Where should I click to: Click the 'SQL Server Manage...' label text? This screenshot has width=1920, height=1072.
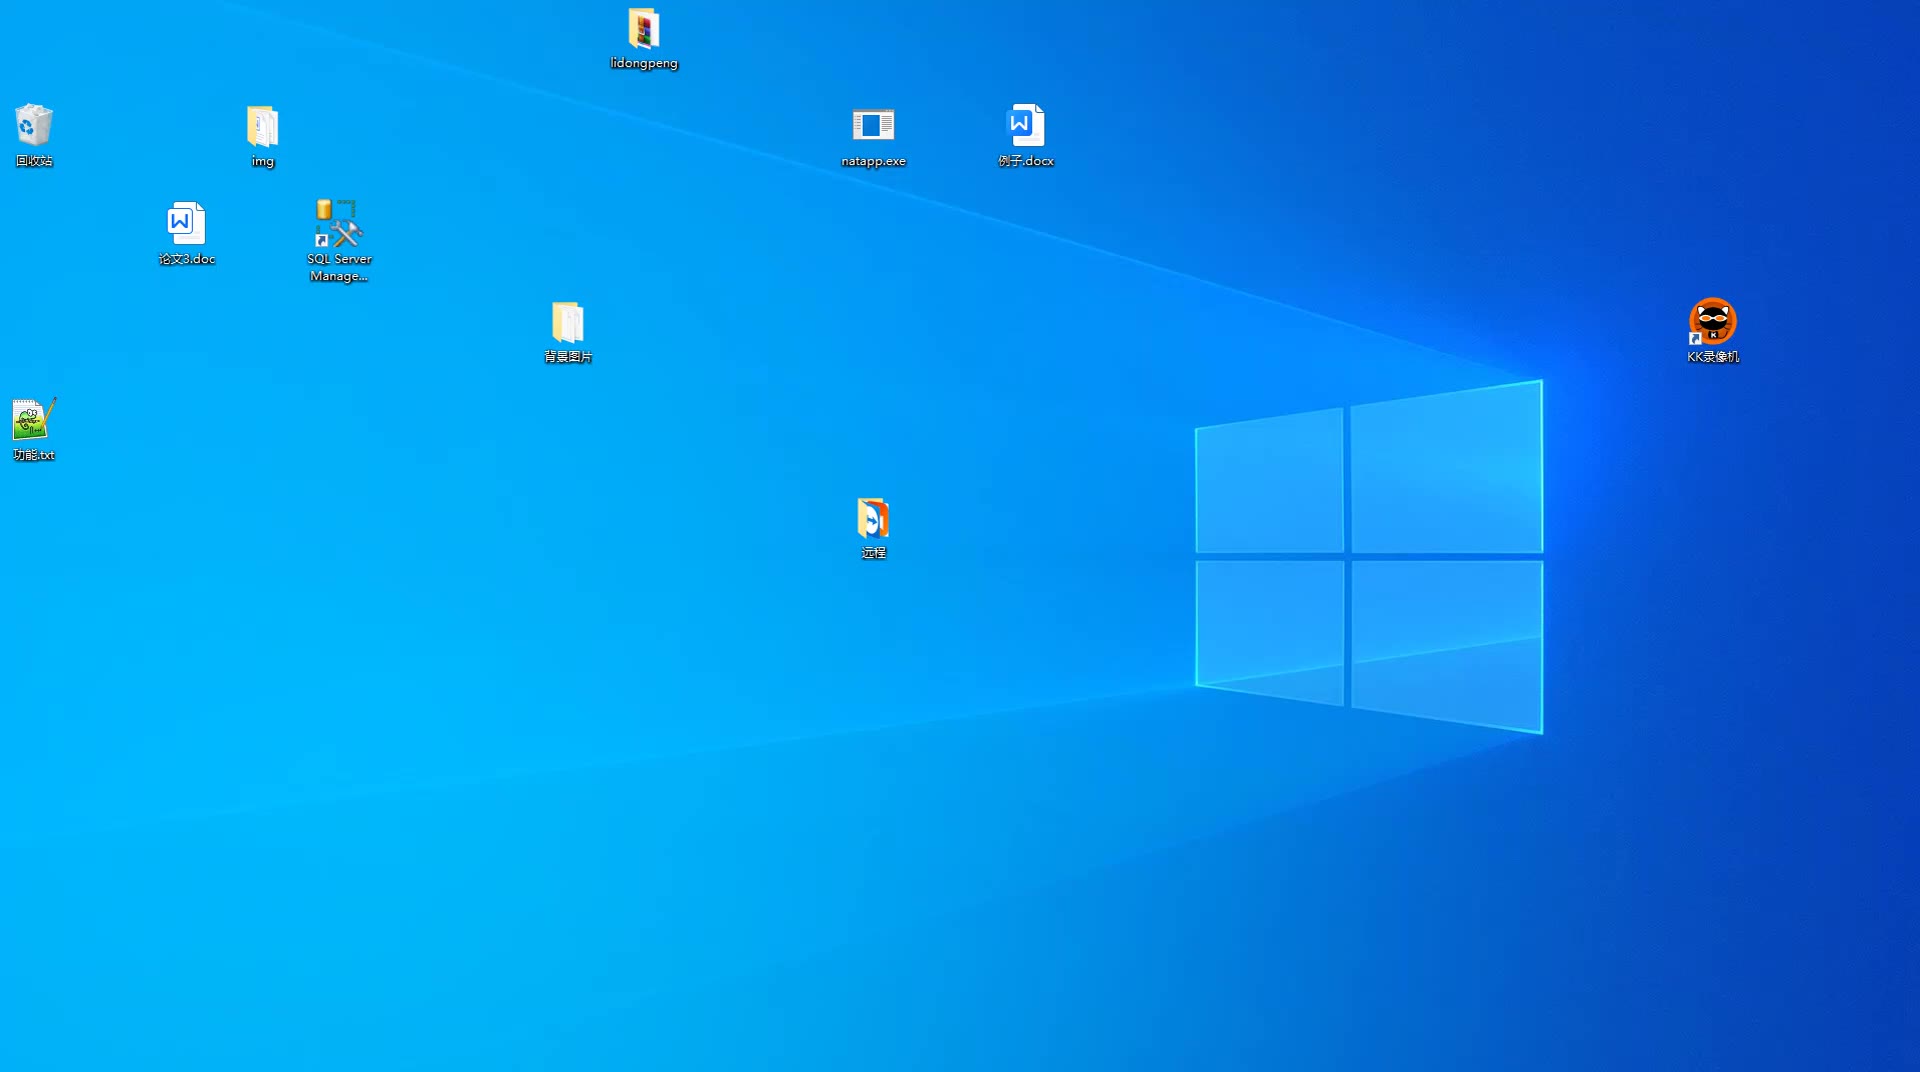click(339, 267)
